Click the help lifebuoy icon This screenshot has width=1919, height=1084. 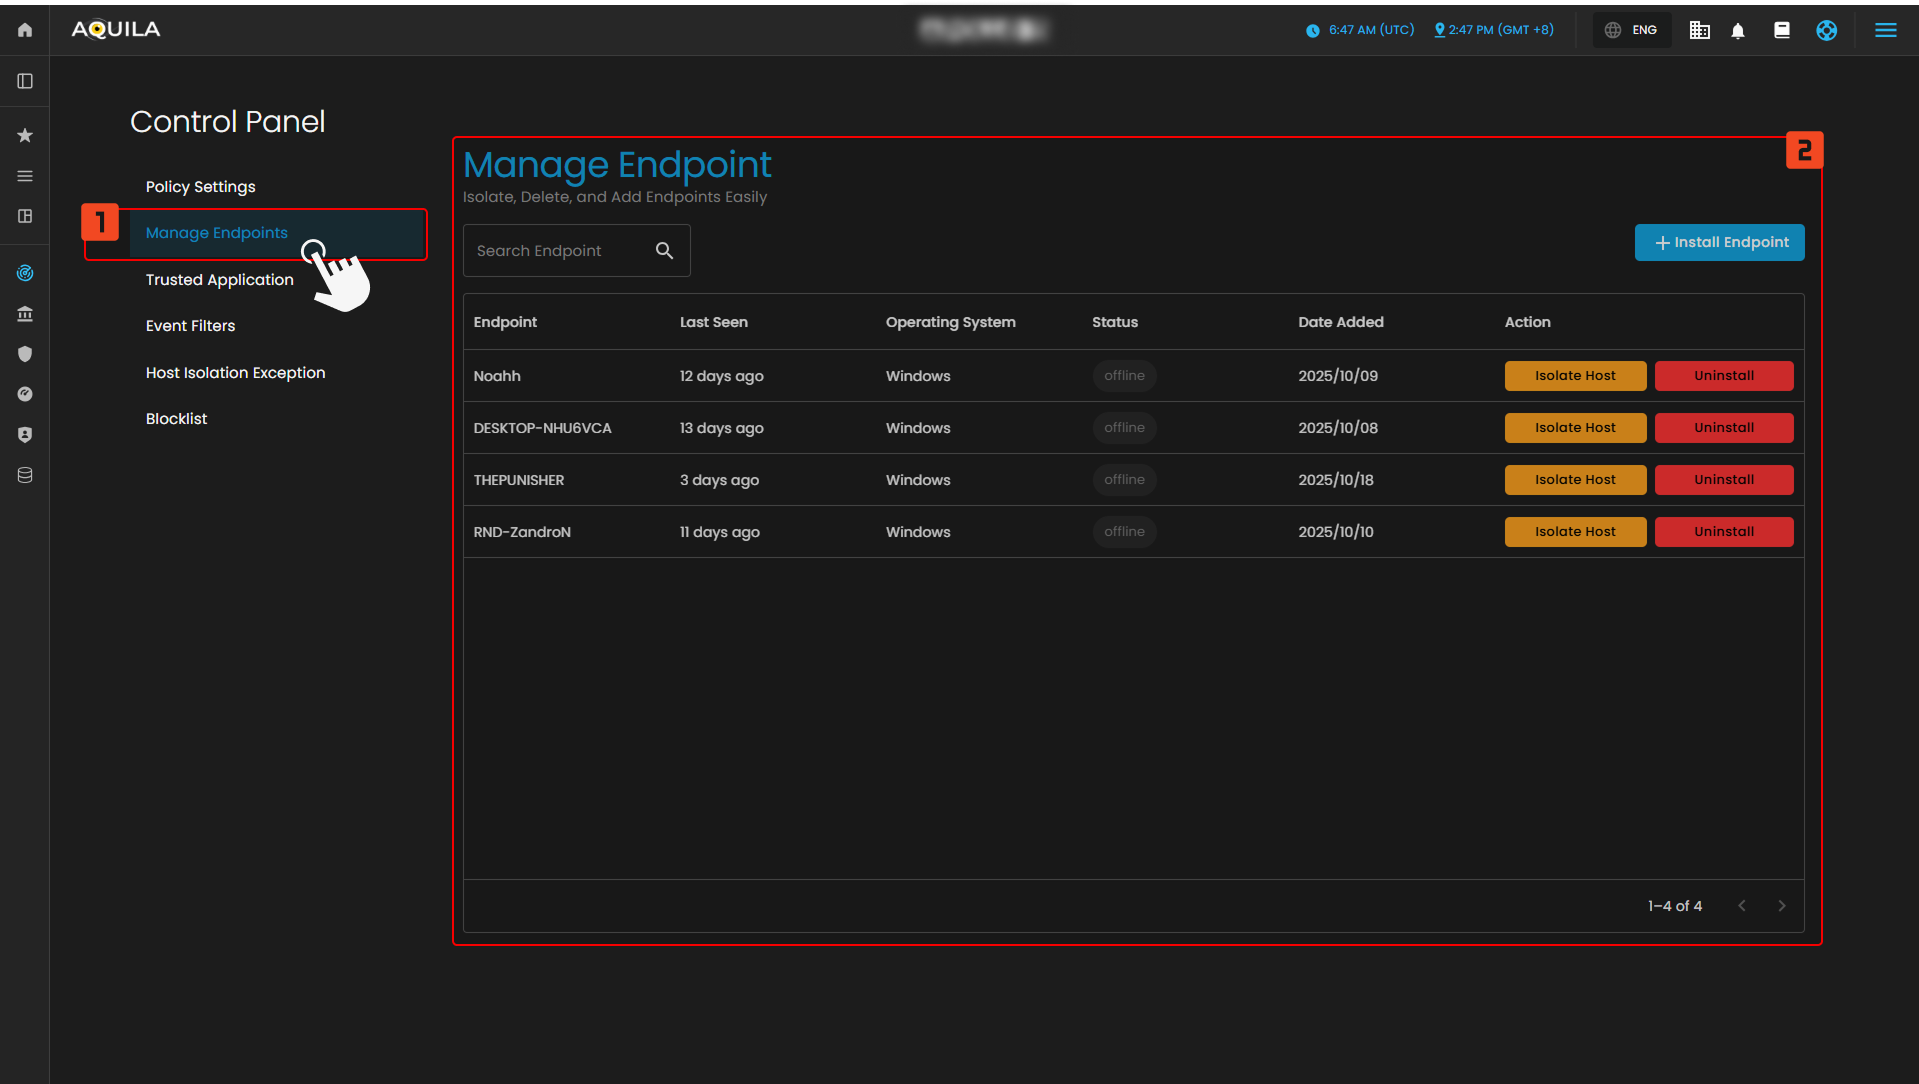1826,30
